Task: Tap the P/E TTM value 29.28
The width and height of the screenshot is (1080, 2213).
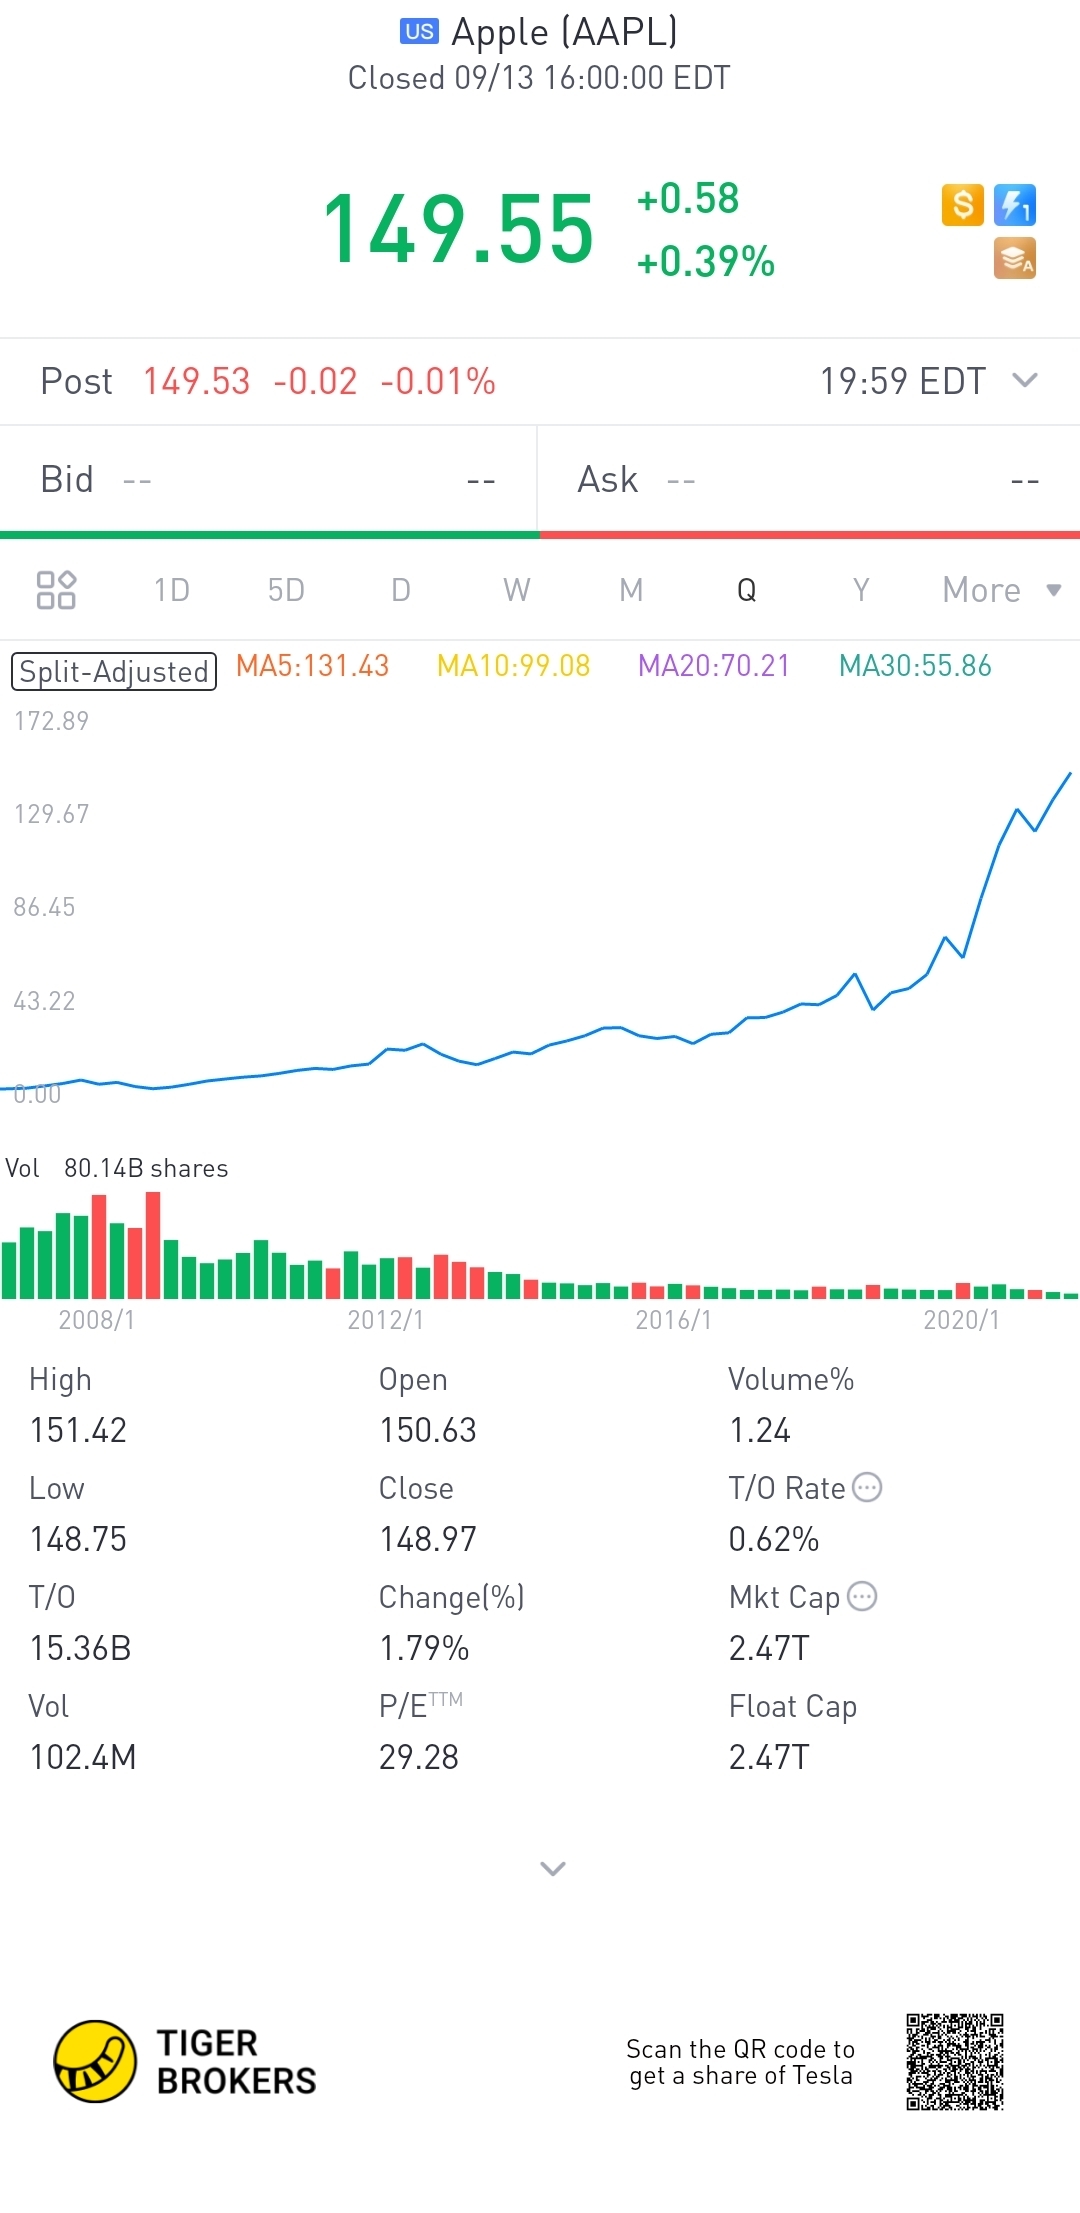Action: (418, 1757)
